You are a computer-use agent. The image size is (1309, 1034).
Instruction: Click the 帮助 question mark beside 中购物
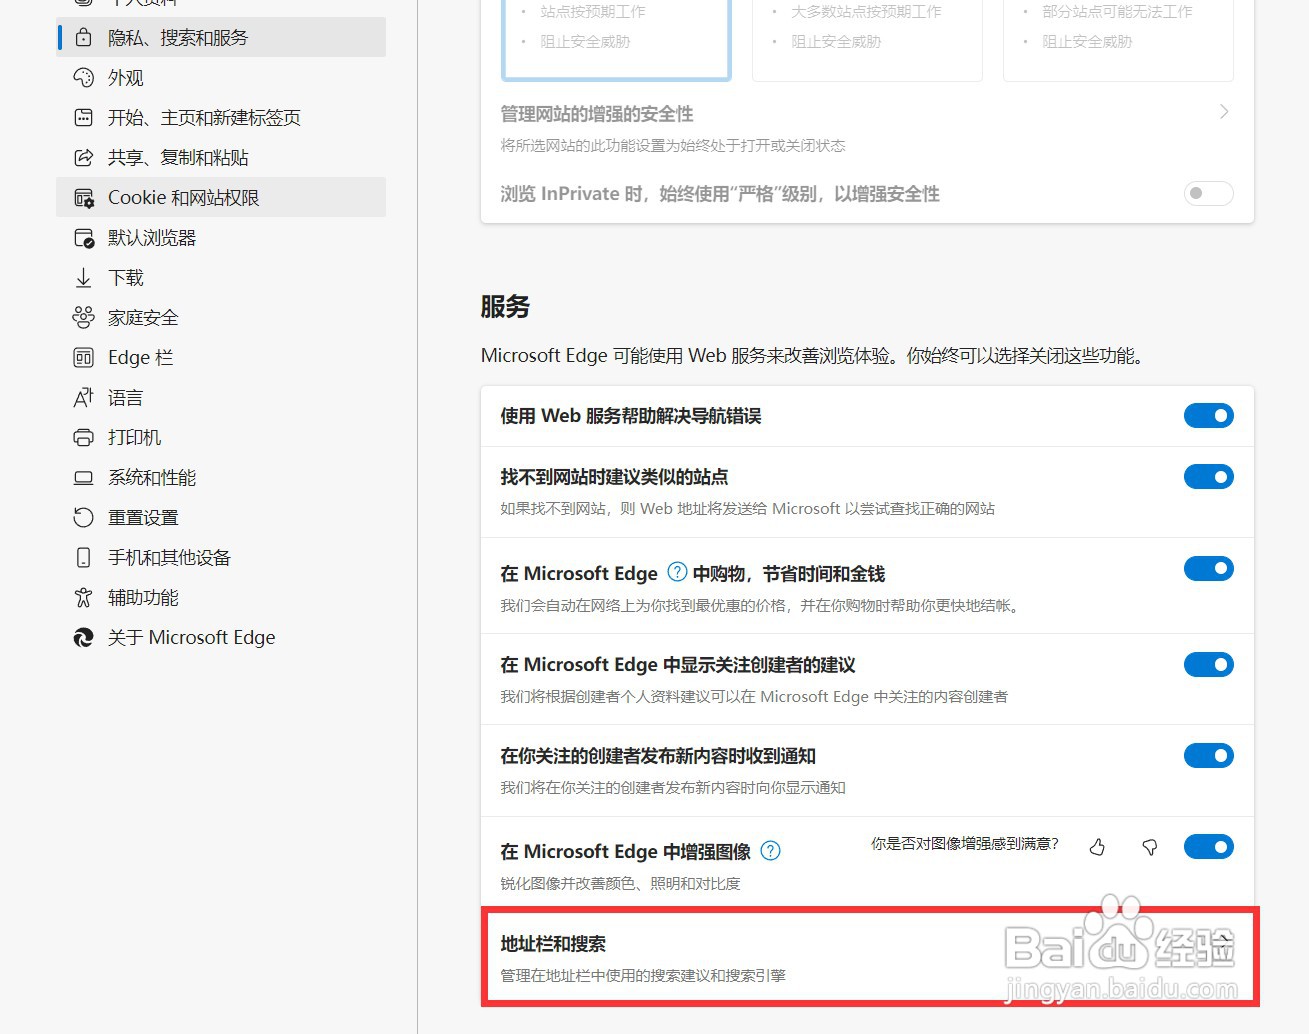click(676, 572)
